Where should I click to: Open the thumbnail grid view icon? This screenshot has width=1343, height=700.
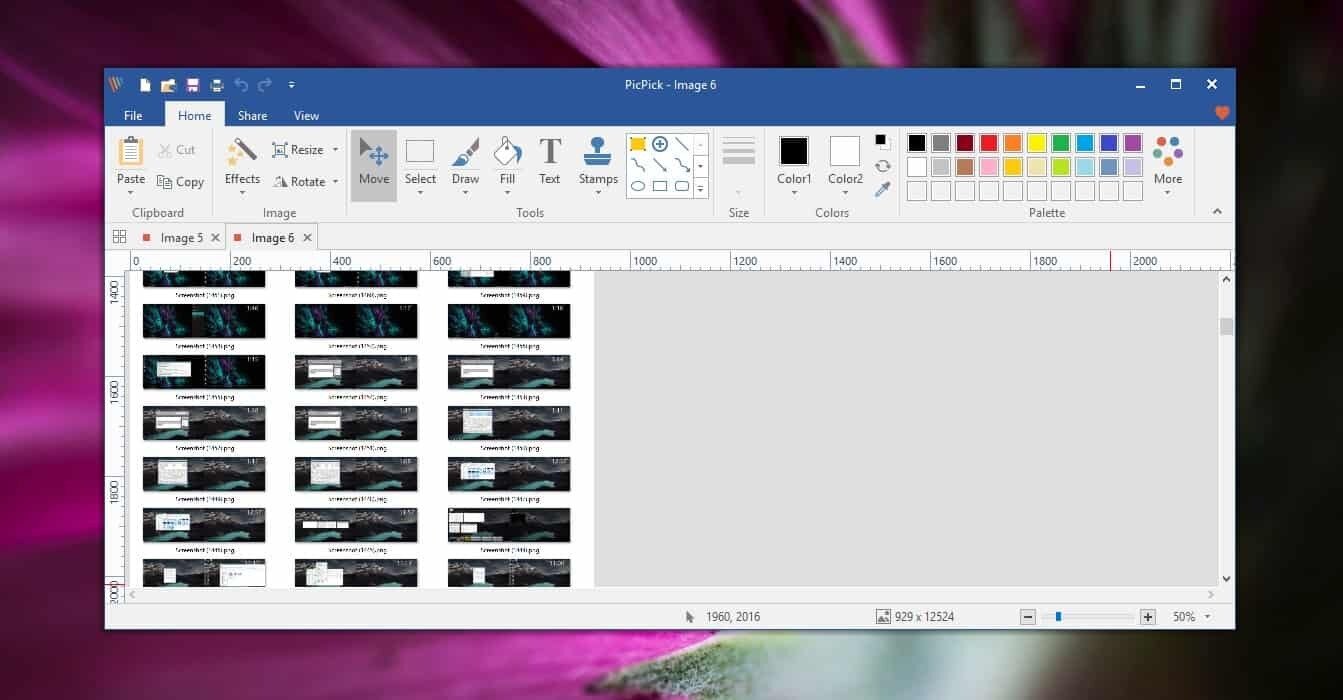119,237
